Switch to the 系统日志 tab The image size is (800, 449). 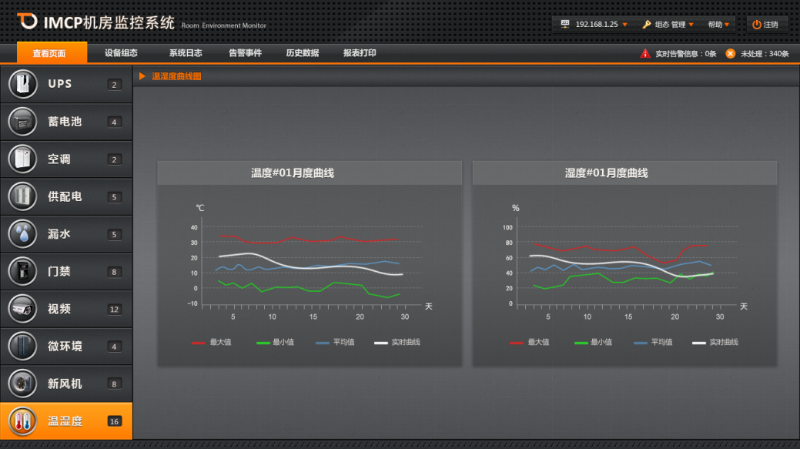pos(185,53)
